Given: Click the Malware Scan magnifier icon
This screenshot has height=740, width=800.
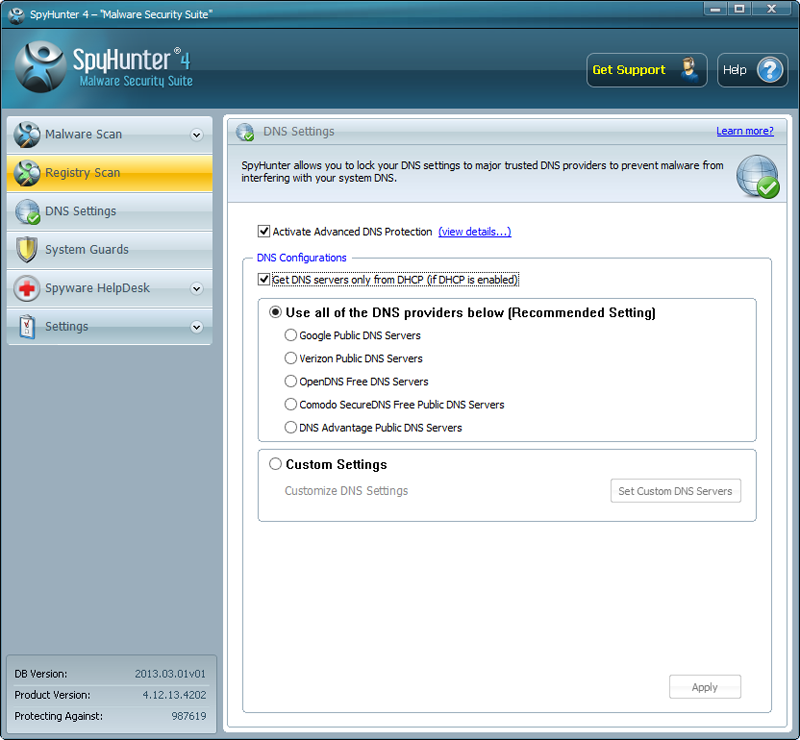Looking at the screenshot, I should 28,135.
